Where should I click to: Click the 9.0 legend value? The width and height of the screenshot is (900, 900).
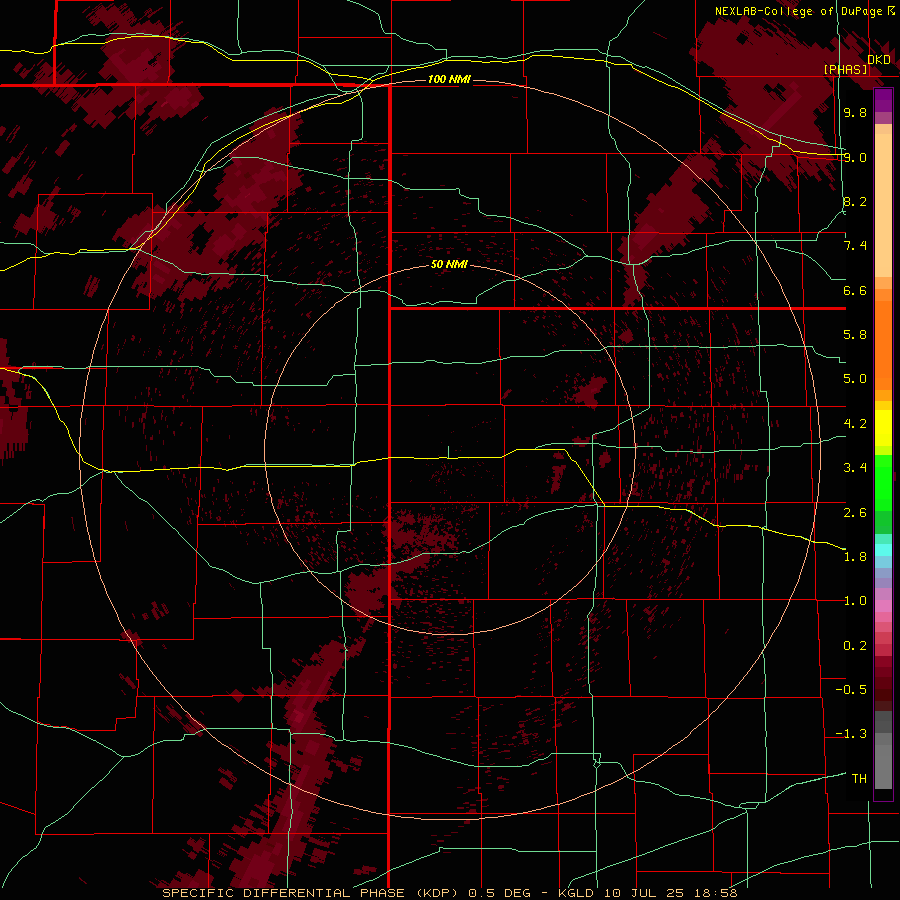pyautogui.click(x=855, y=157)
